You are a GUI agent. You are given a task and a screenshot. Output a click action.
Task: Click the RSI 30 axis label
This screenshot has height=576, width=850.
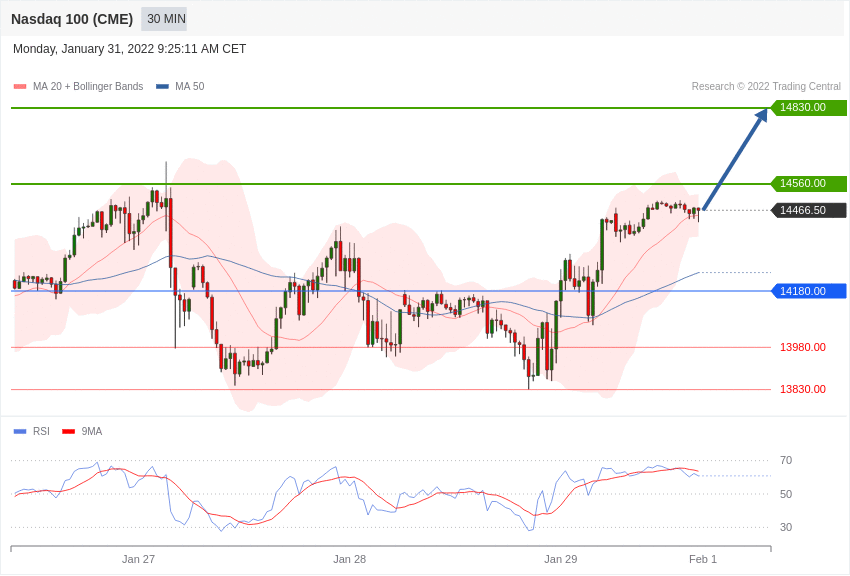pyautogui.click(x=786, y=527)
